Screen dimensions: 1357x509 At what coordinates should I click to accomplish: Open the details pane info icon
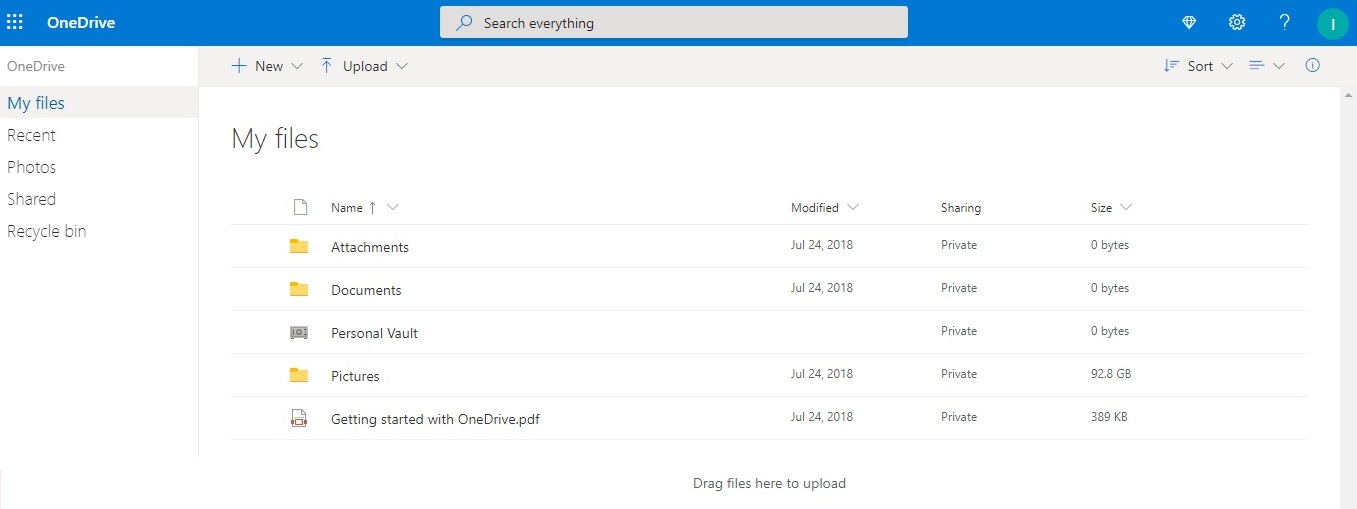point(1313,66)
